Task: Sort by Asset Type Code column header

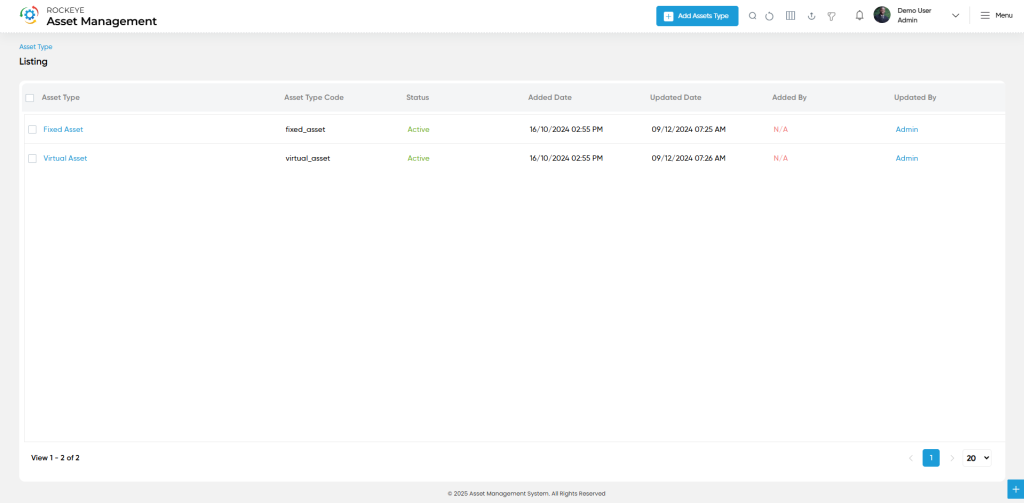Action: (313, 97)
